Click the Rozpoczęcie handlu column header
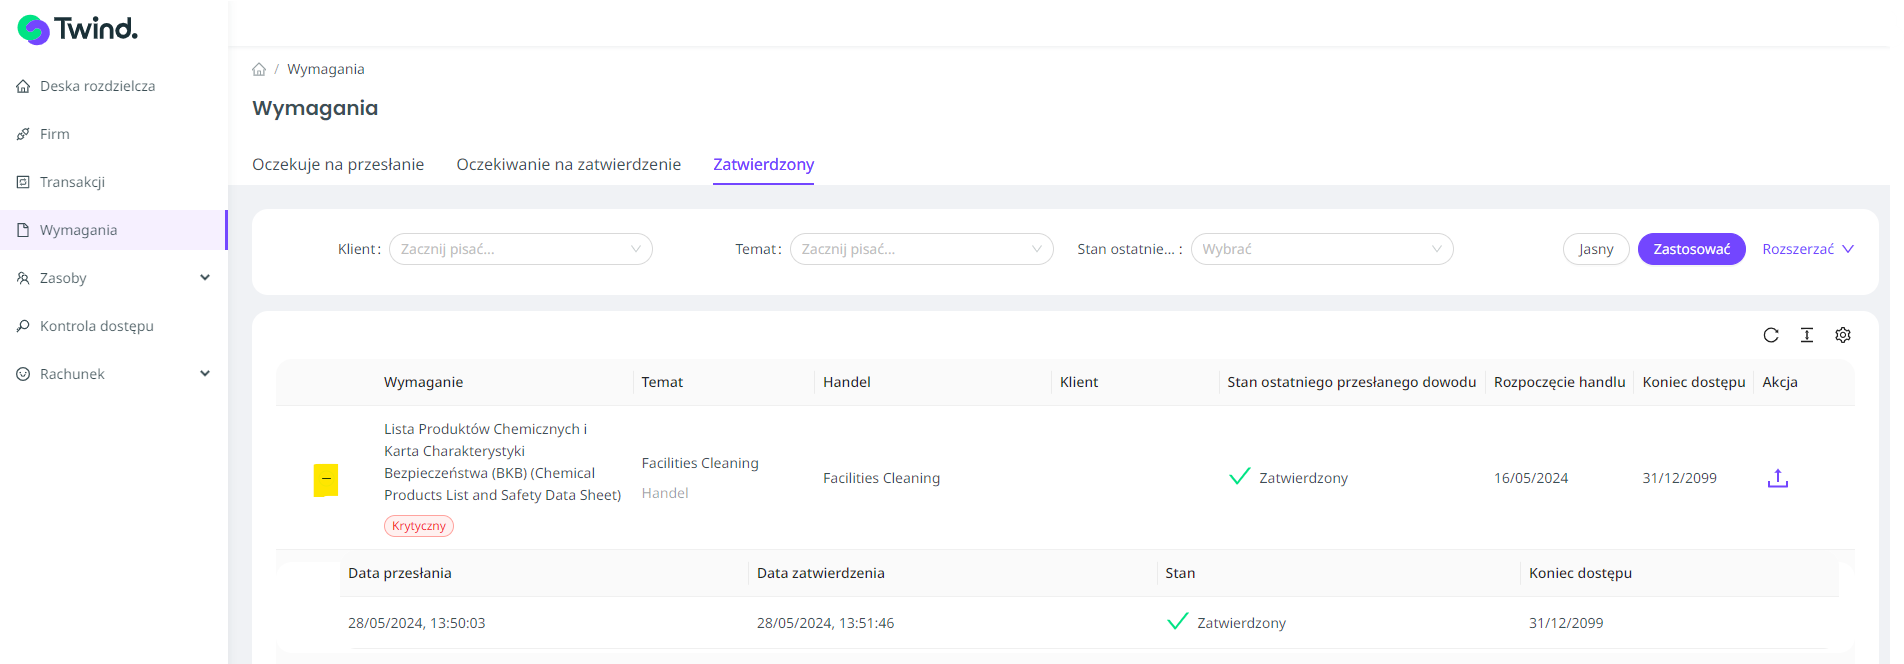1904x664 pixels. (x=1559, y=382)
